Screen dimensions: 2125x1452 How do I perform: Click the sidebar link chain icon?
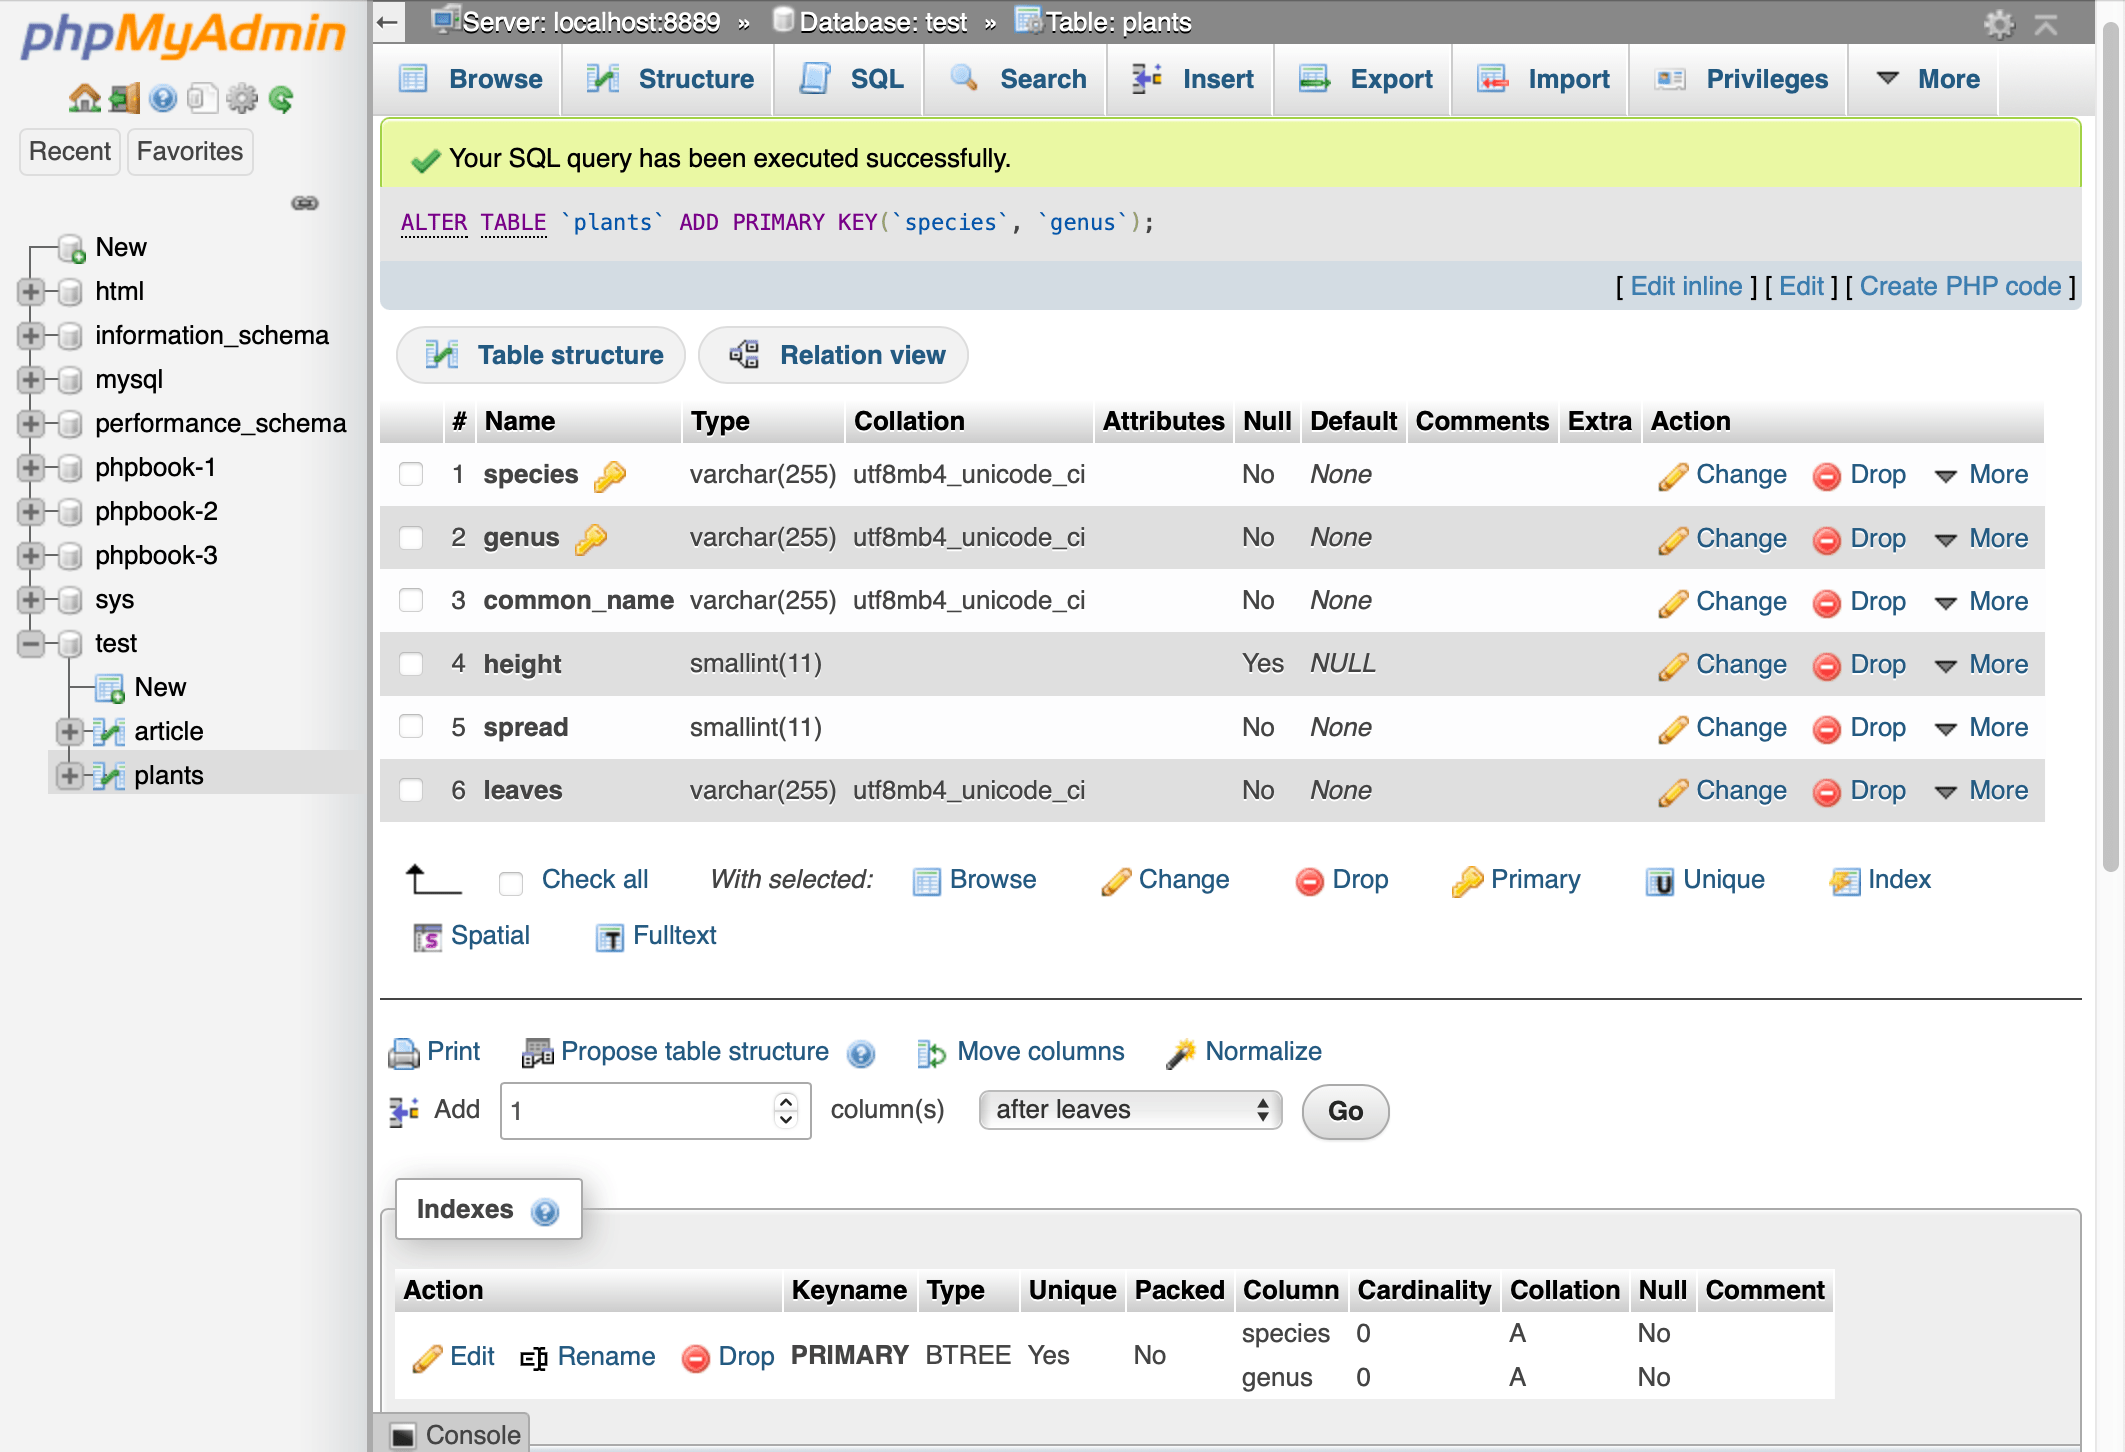(x=305, y=203)
